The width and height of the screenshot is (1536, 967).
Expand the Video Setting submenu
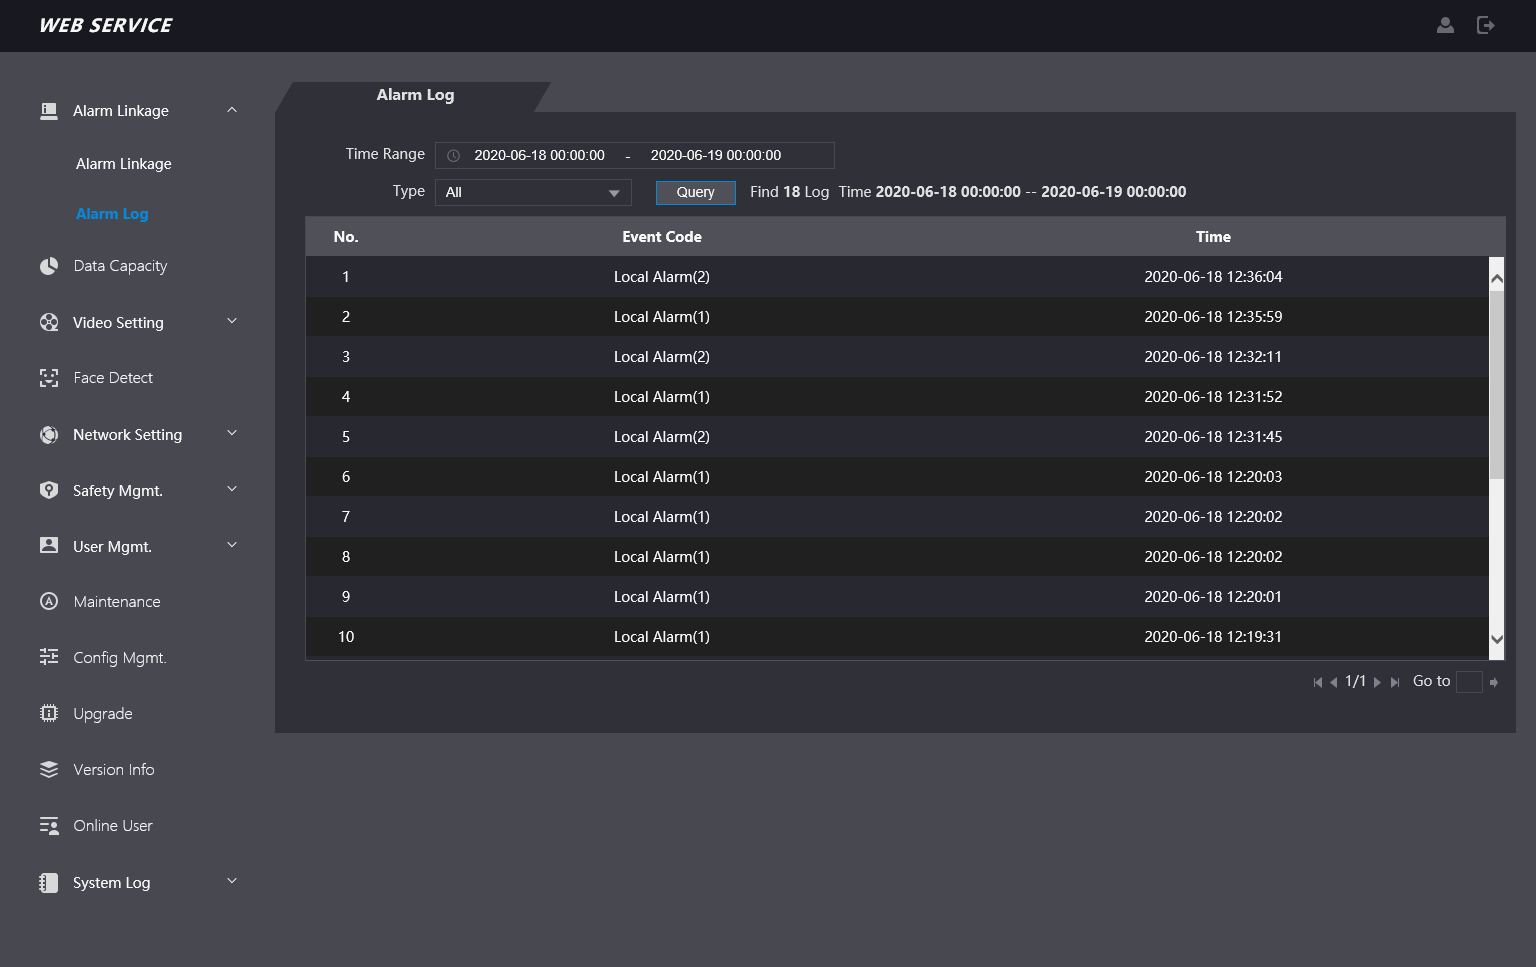point(232,322)
